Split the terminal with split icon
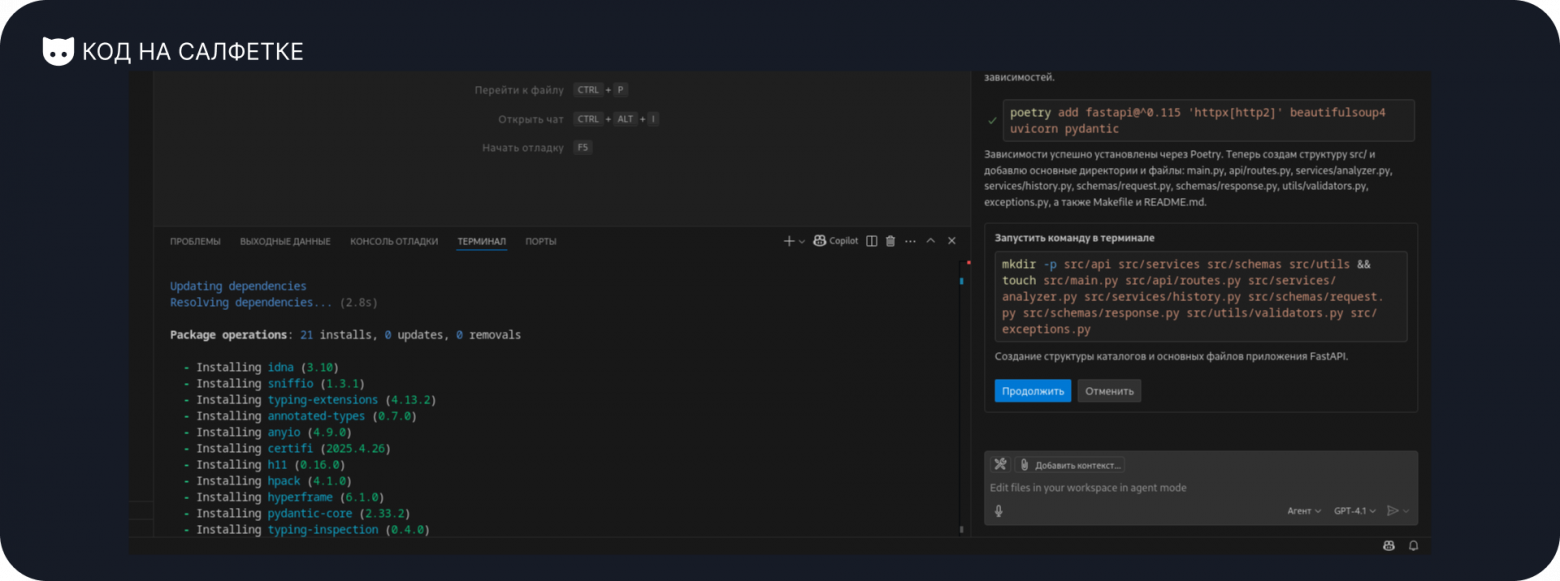The width and height of the screenshot is (1560, 581). click(871, 241)
